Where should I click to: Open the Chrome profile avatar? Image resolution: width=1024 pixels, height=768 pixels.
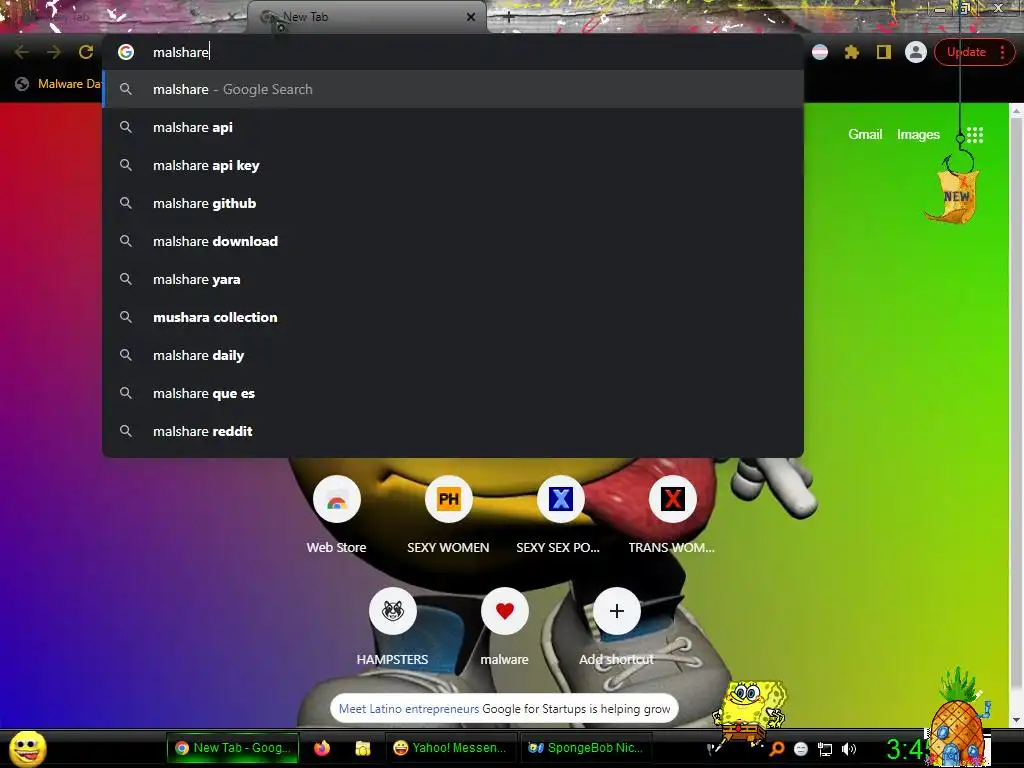pyautogui.click(x=916, y=52)
